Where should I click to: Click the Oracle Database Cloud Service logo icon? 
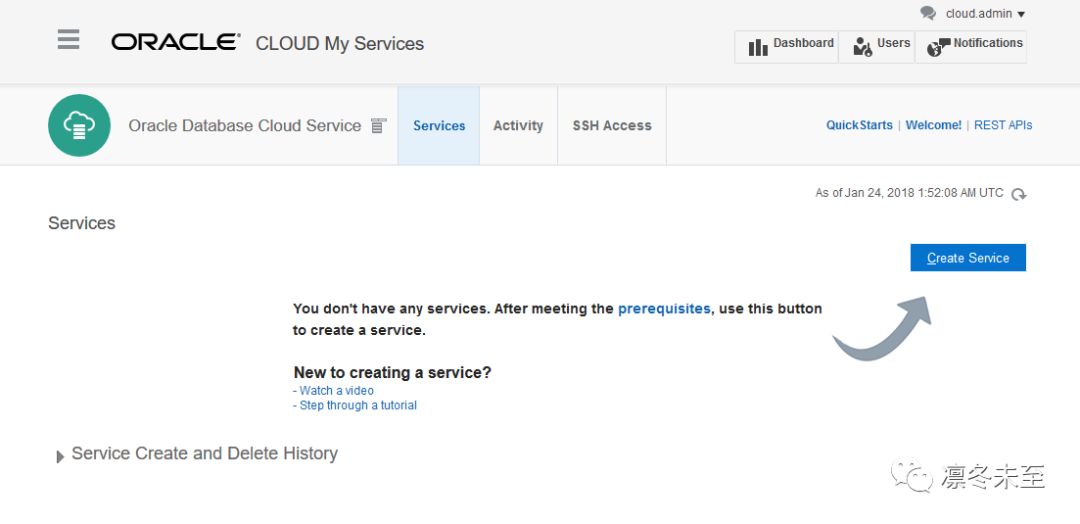coord(79,125)
